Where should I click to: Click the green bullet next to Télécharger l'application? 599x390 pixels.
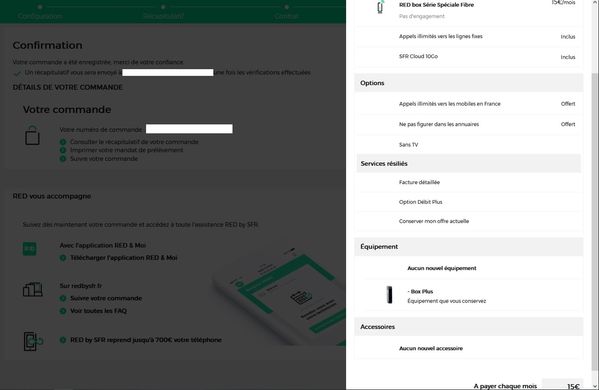[x=63, y=258]
